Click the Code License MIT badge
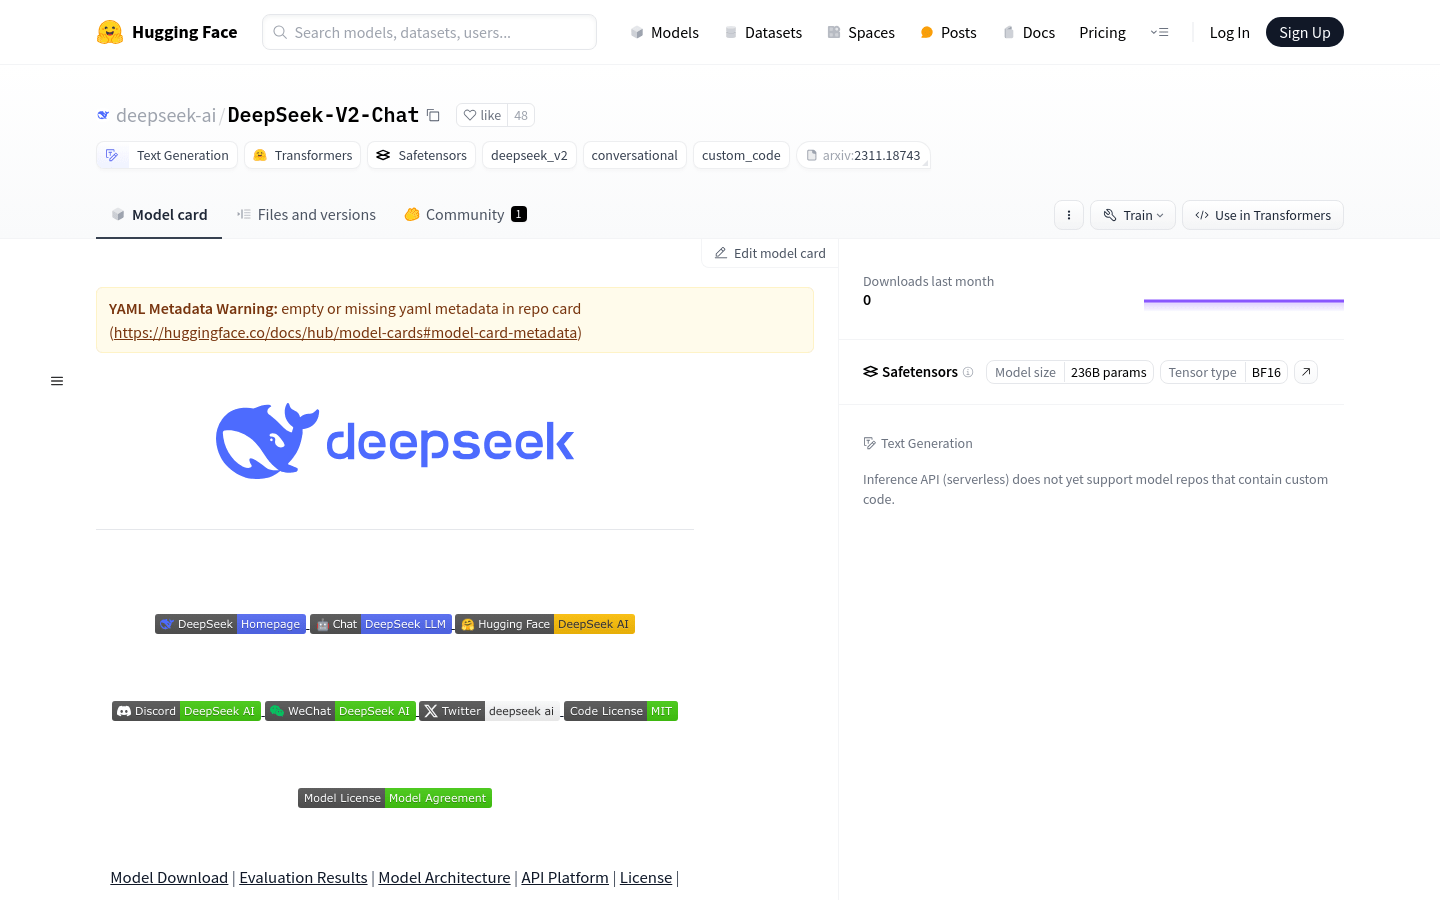 tap(621, 711)
